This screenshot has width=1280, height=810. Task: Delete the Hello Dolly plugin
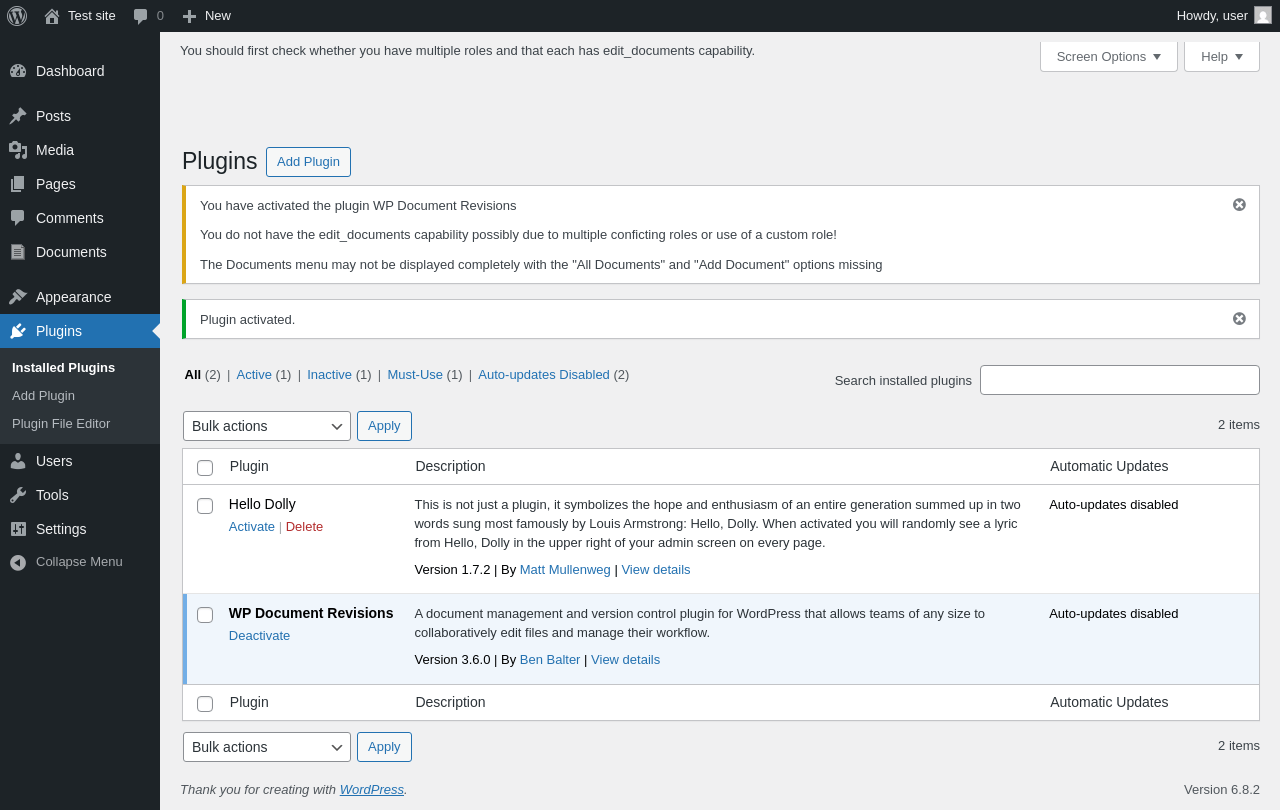point(304,527)
